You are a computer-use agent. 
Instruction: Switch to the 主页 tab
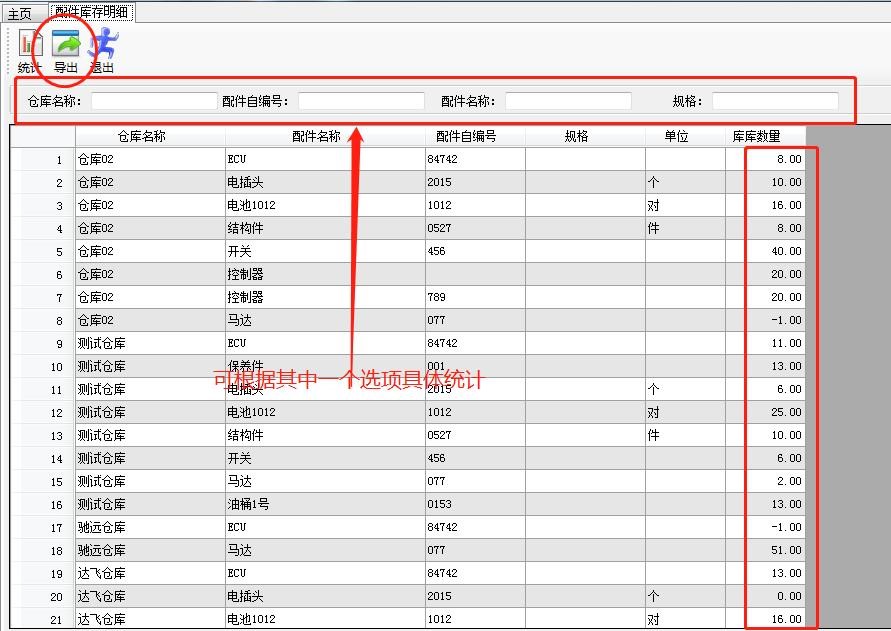pyautogui.click(x=19, y=13)
